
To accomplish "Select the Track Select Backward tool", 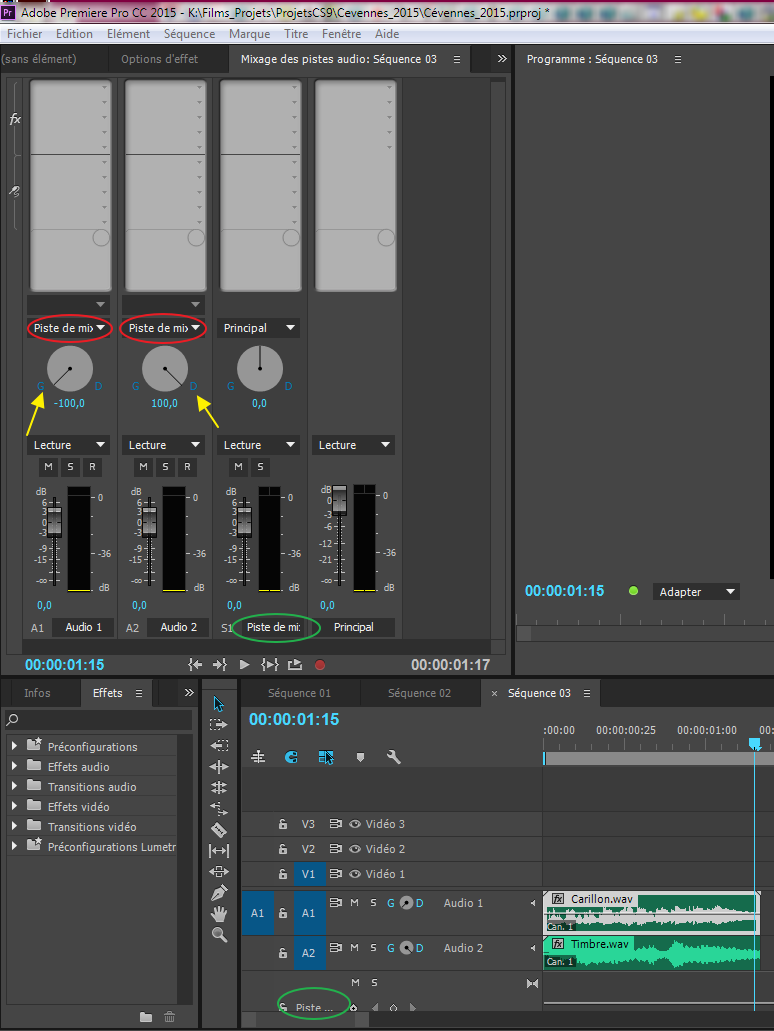I will (219, 746).
